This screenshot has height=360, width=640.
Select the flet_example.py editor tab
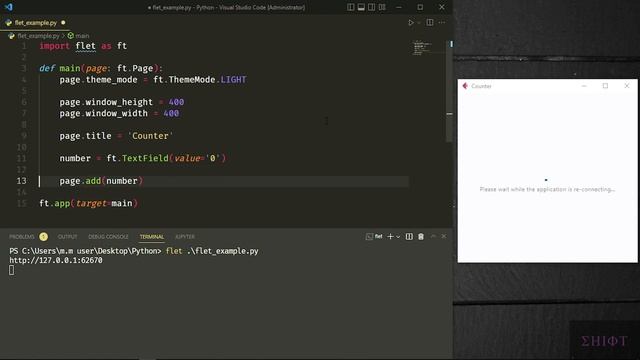click(x=36, y=23)
